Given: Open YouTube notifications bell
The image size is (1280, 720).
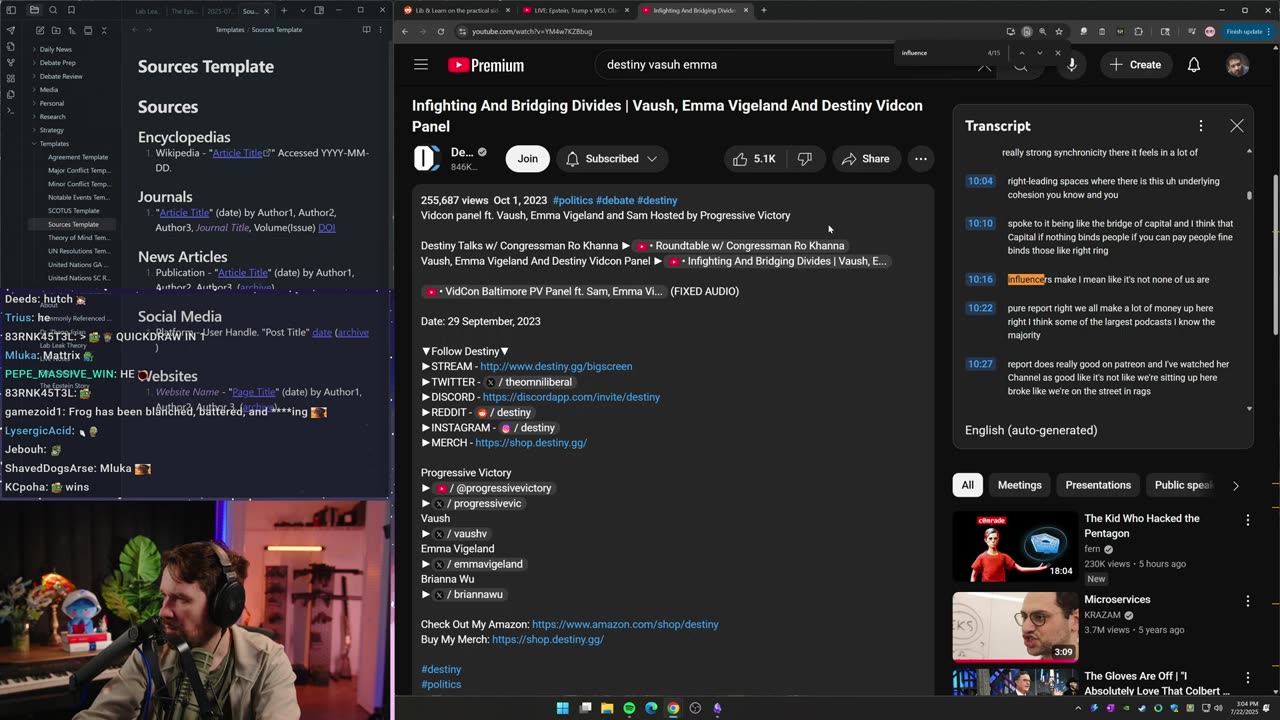Looking at the screenshot, I should click(x=1193, y=65).
